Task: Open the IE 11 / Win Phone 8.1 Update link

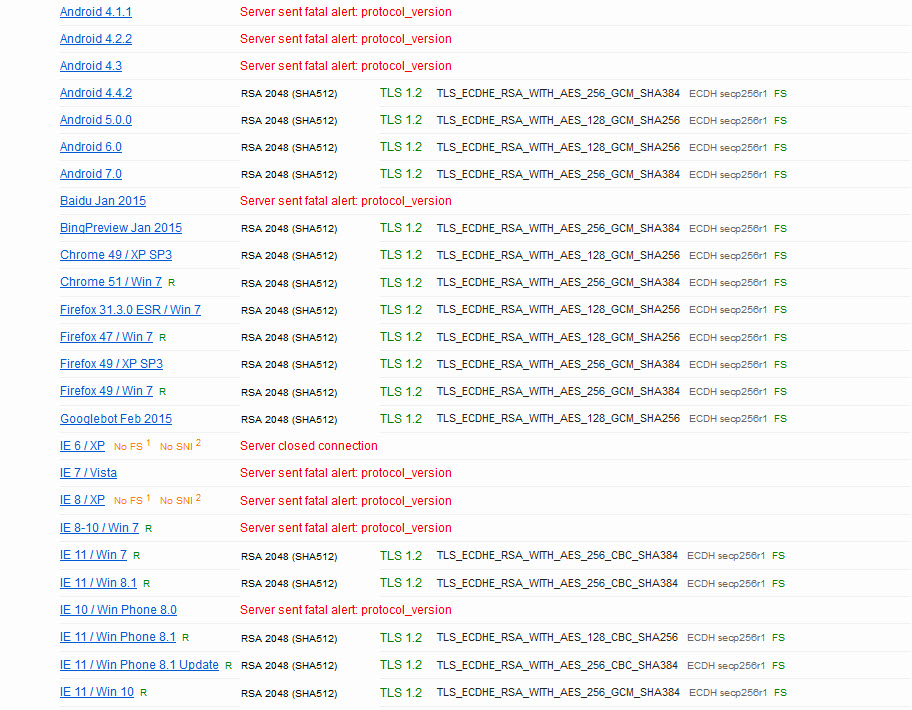Action: point(139,665)
